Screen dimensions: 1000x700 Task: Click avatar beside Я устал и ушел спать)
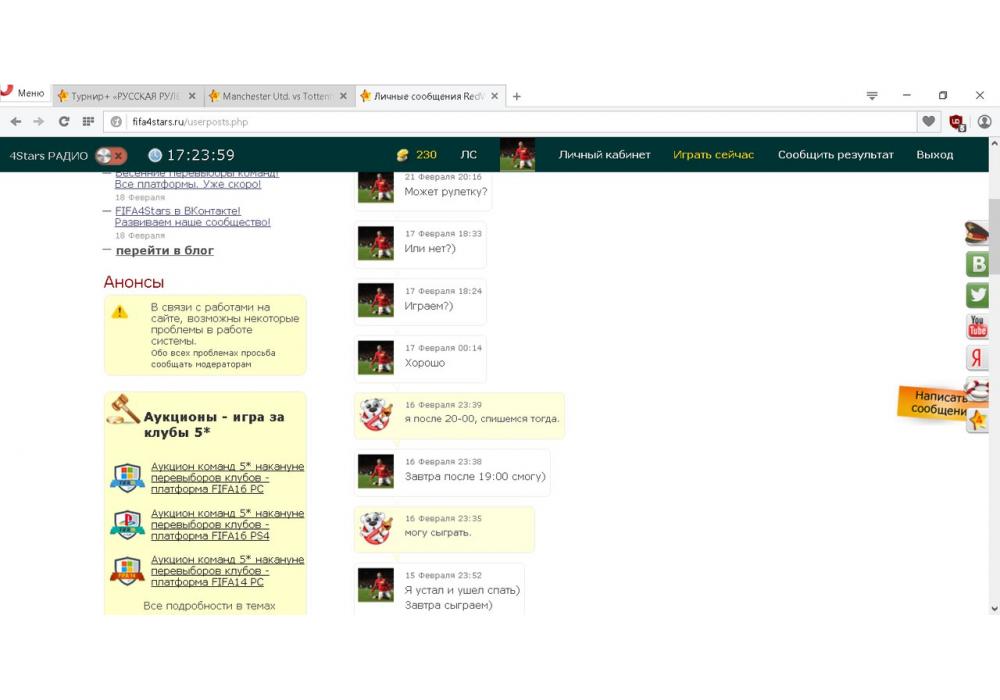(376, 585)
